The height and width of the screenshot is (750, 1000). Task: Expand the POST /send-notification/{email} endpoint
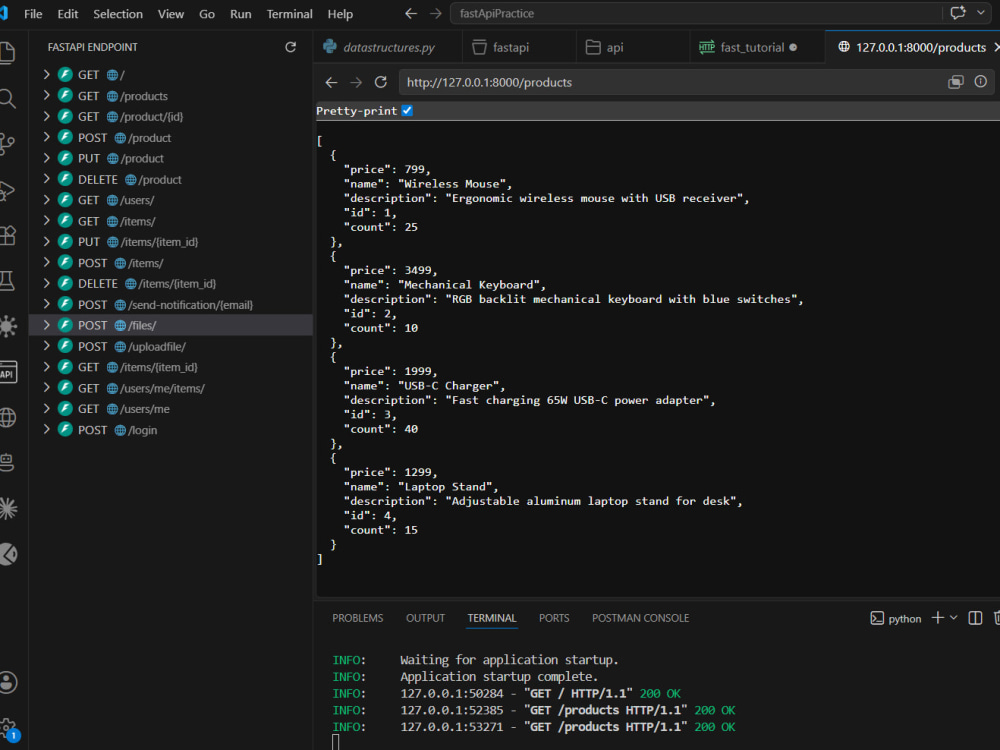(x=46, y=304)
